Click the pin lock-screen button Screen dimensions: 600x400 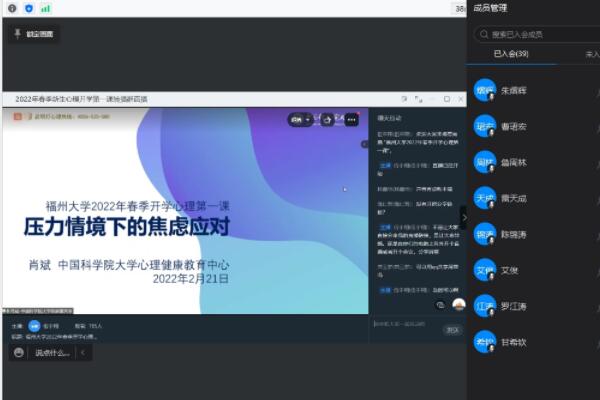tap(34, 34)
